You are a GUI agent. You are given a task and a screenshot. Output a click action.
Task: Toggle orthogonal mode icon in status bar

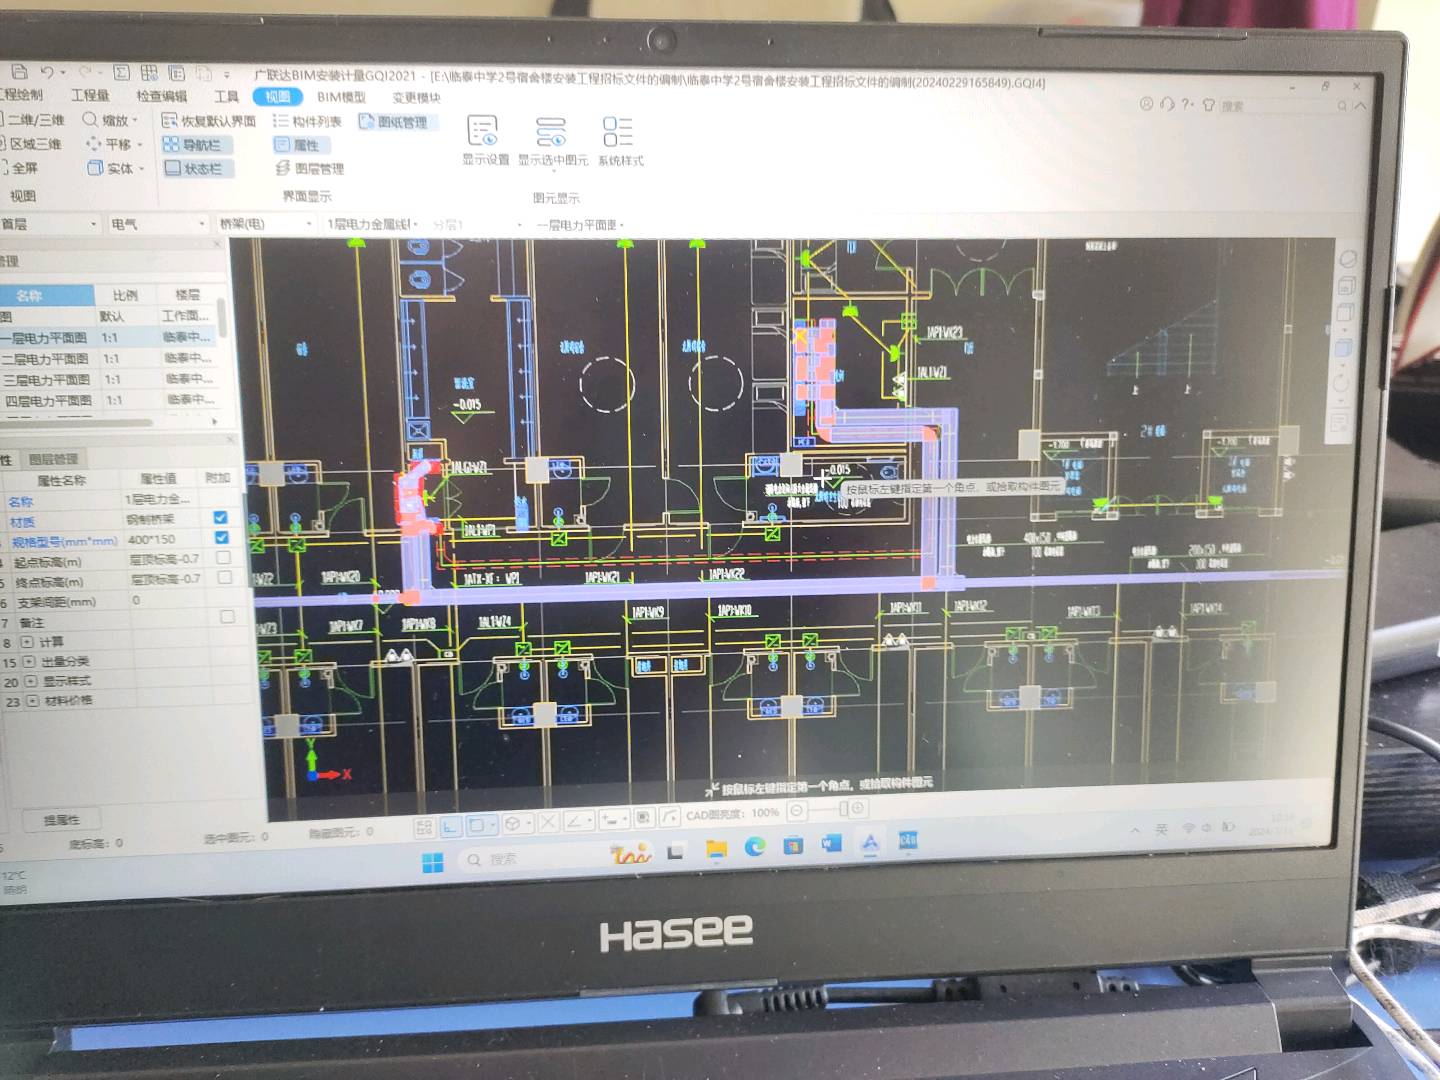point(450,826)
